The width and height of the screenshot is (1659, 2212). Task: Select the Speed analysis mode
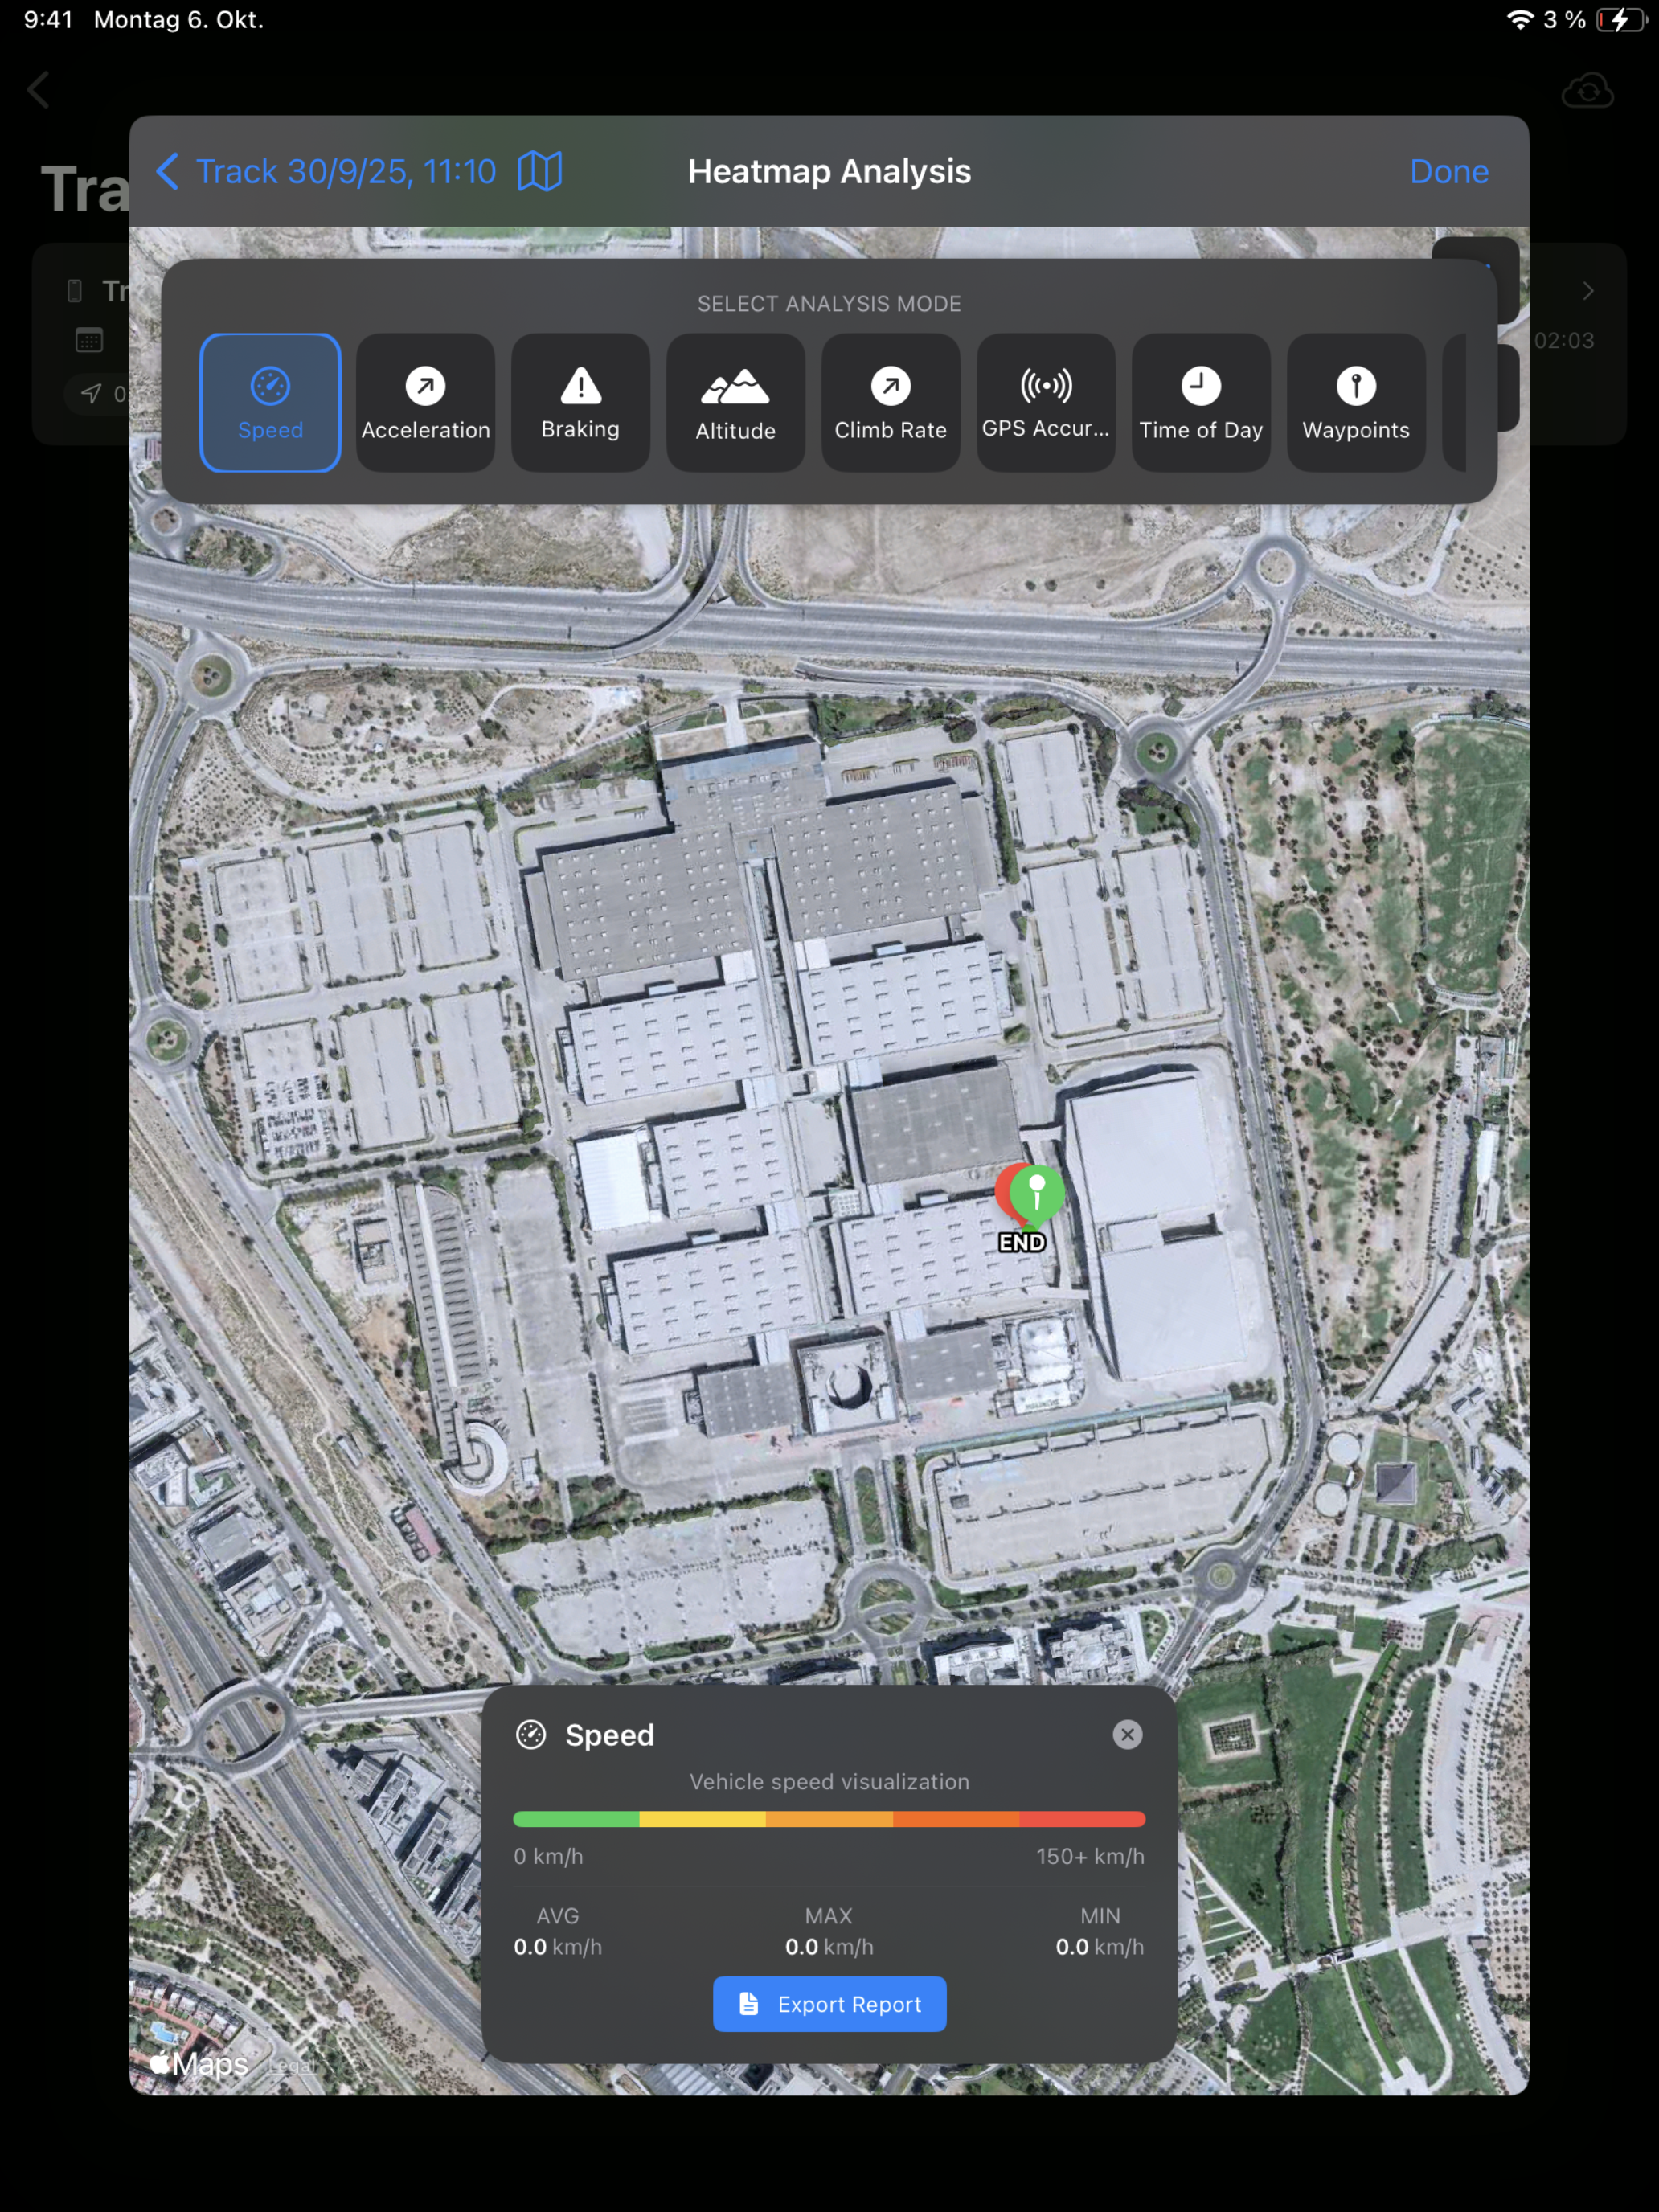click(270, 403)
